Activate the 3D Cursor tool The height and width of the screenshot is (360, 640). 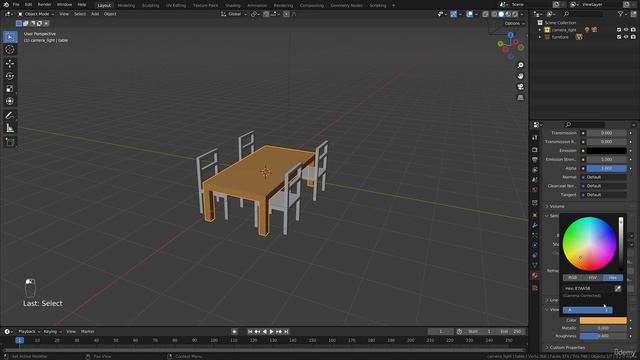[x=10, y=49]
